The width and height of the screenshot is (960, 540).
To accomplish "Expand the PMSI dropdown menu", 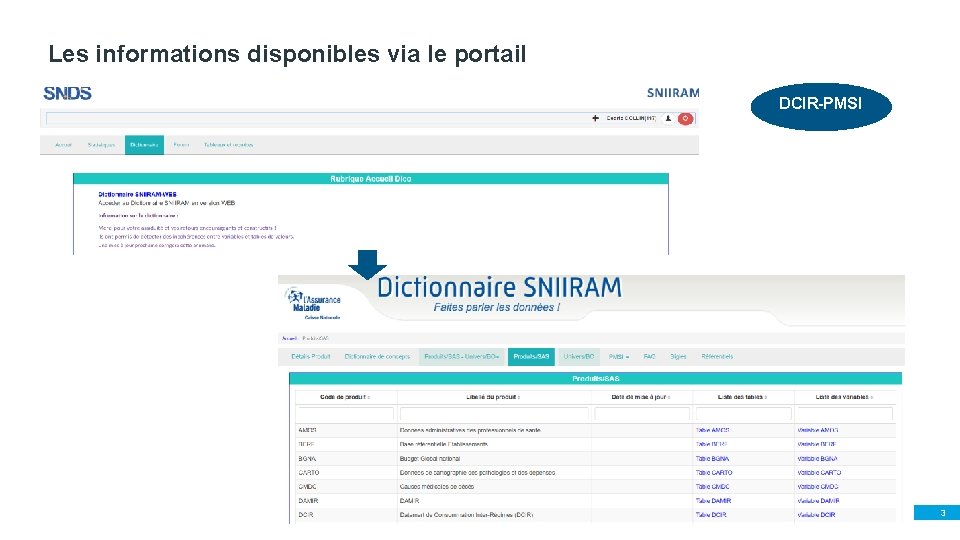I will [619, 356].
